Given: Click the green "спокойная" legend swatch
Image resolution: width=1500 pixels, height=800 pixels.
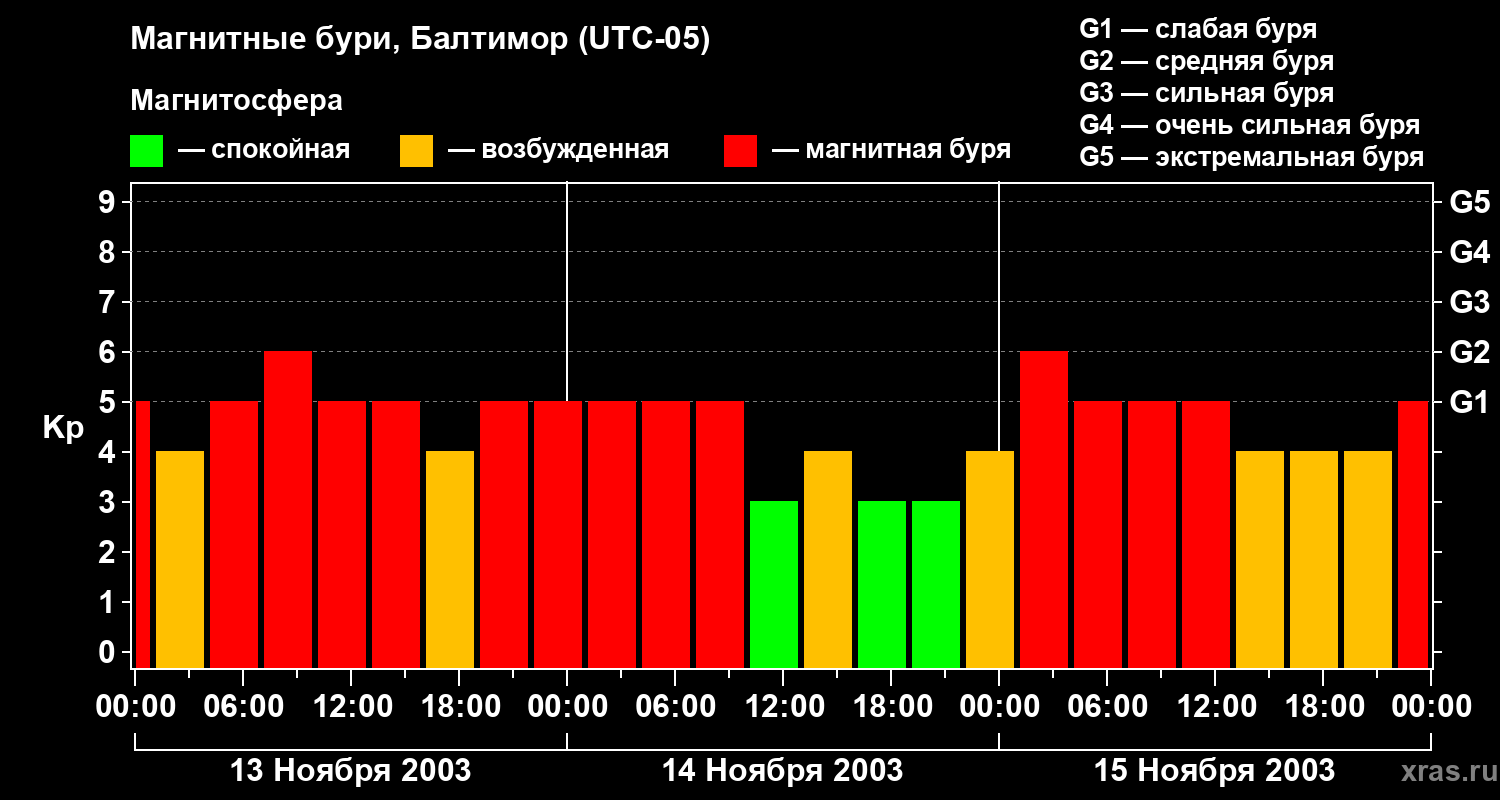Looking at the screenshot, I should 146,151.
